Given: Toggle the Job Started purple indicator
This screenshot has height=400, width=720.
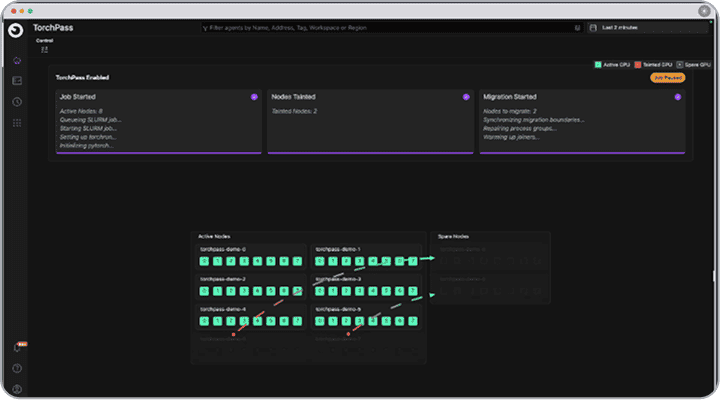Looking at the screenshot, I should tap(254, 97).
